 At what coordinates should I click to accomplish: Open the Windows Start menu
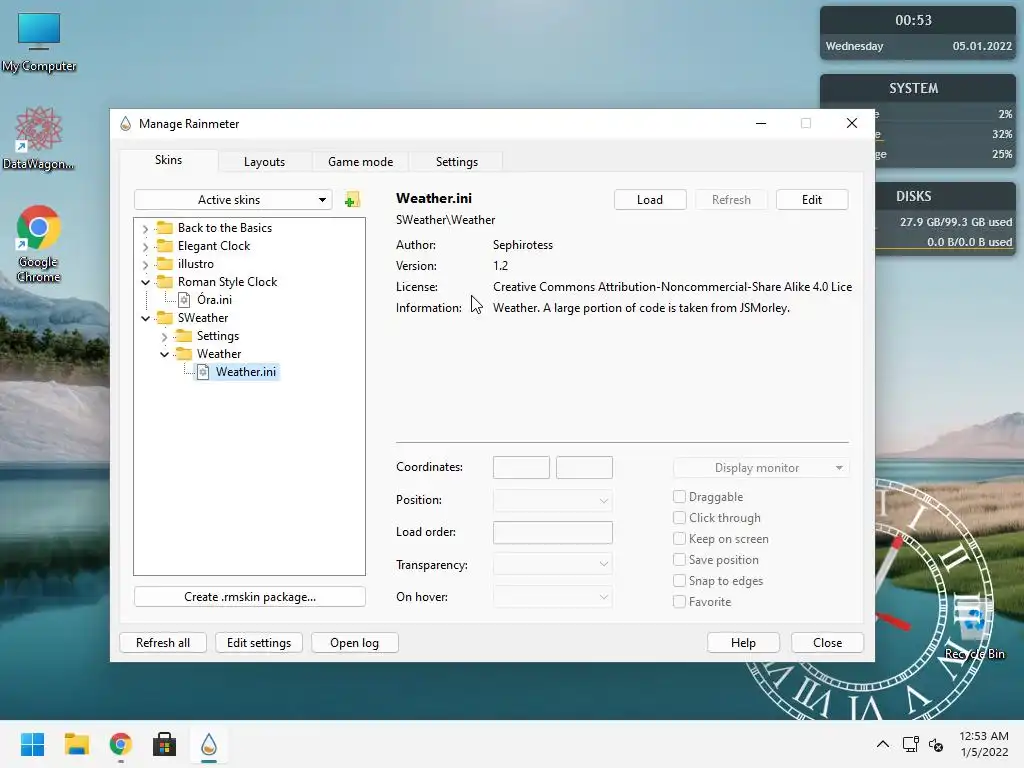click(x=32, y=744)
